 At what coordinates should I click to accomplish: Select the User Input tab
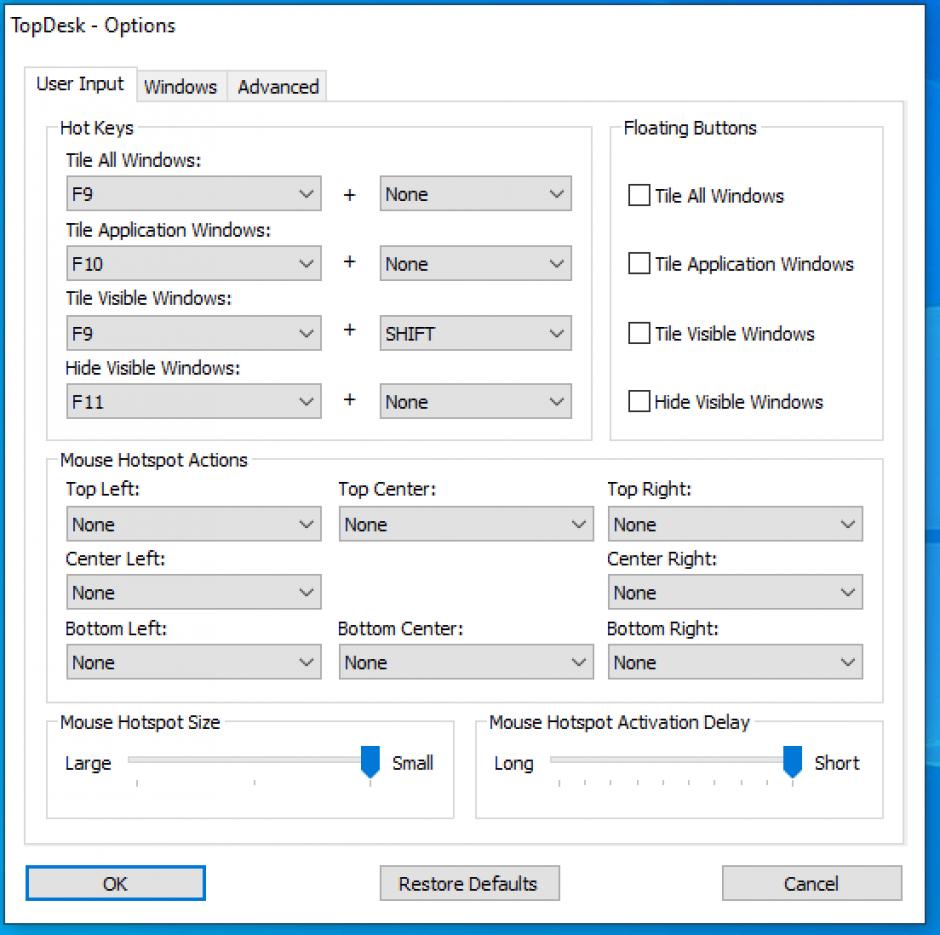[80, 84]
